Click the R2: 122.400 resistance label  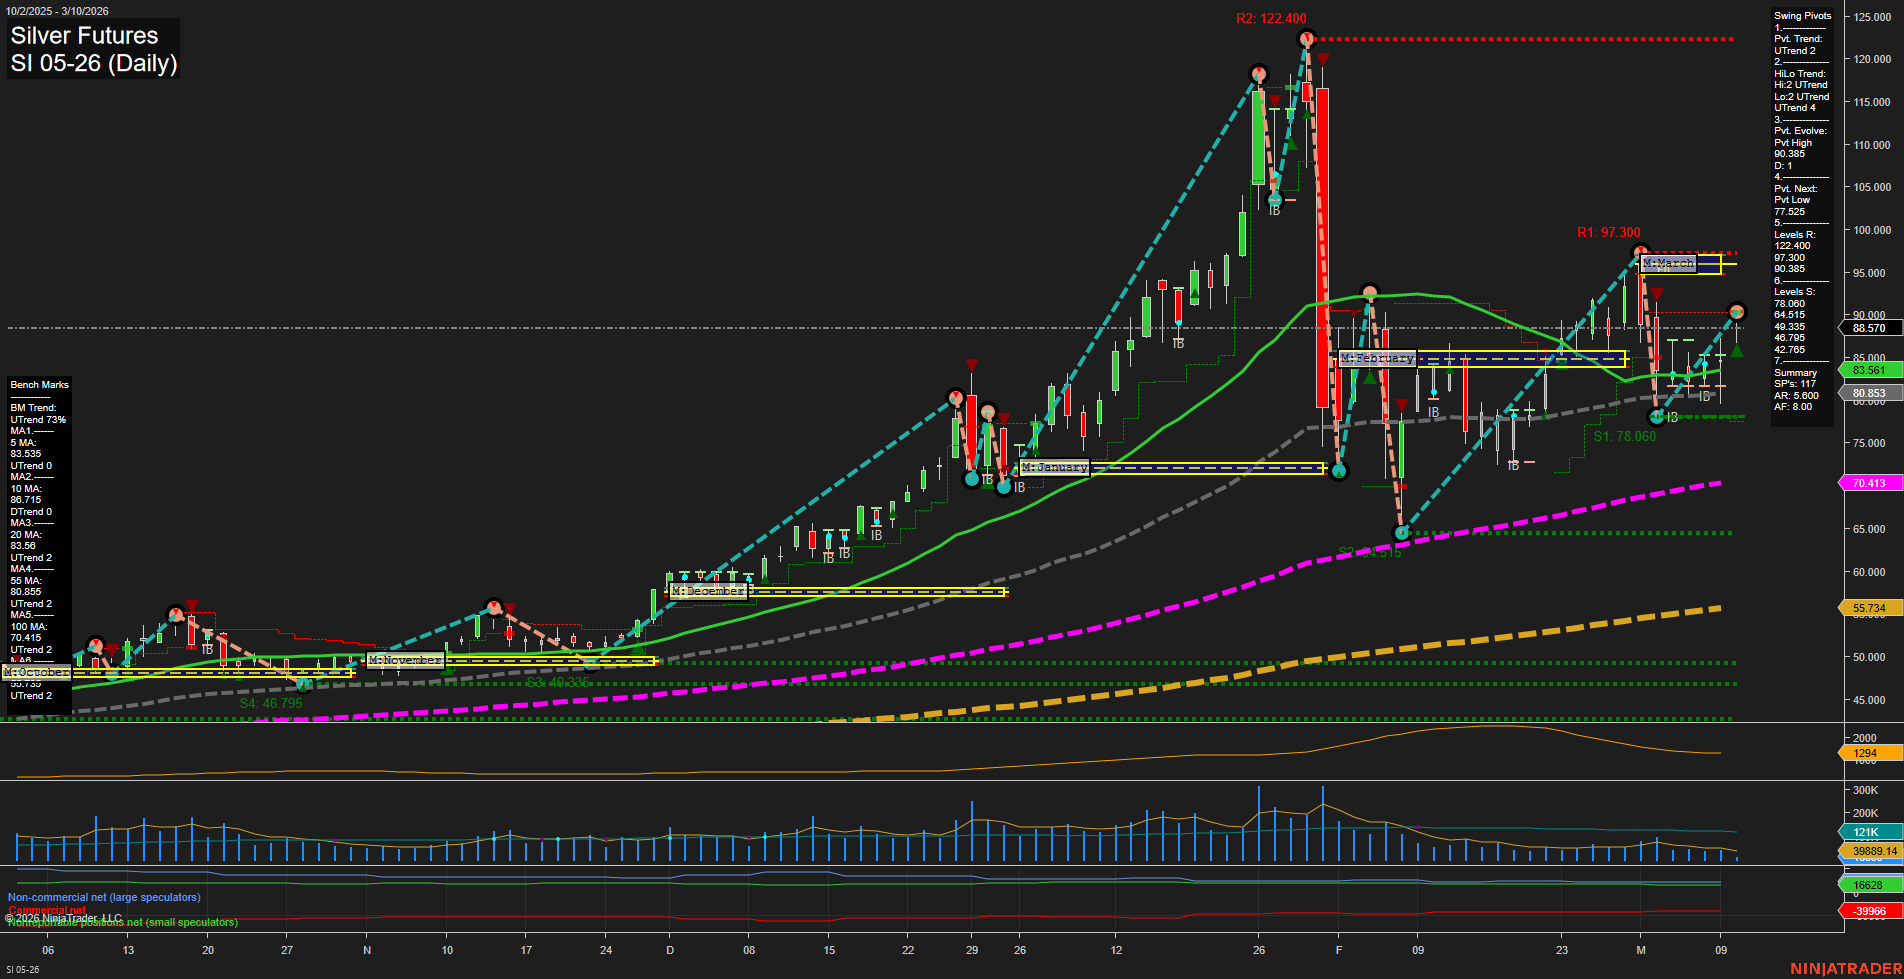pyautogui.click(x=1272, y=17)
